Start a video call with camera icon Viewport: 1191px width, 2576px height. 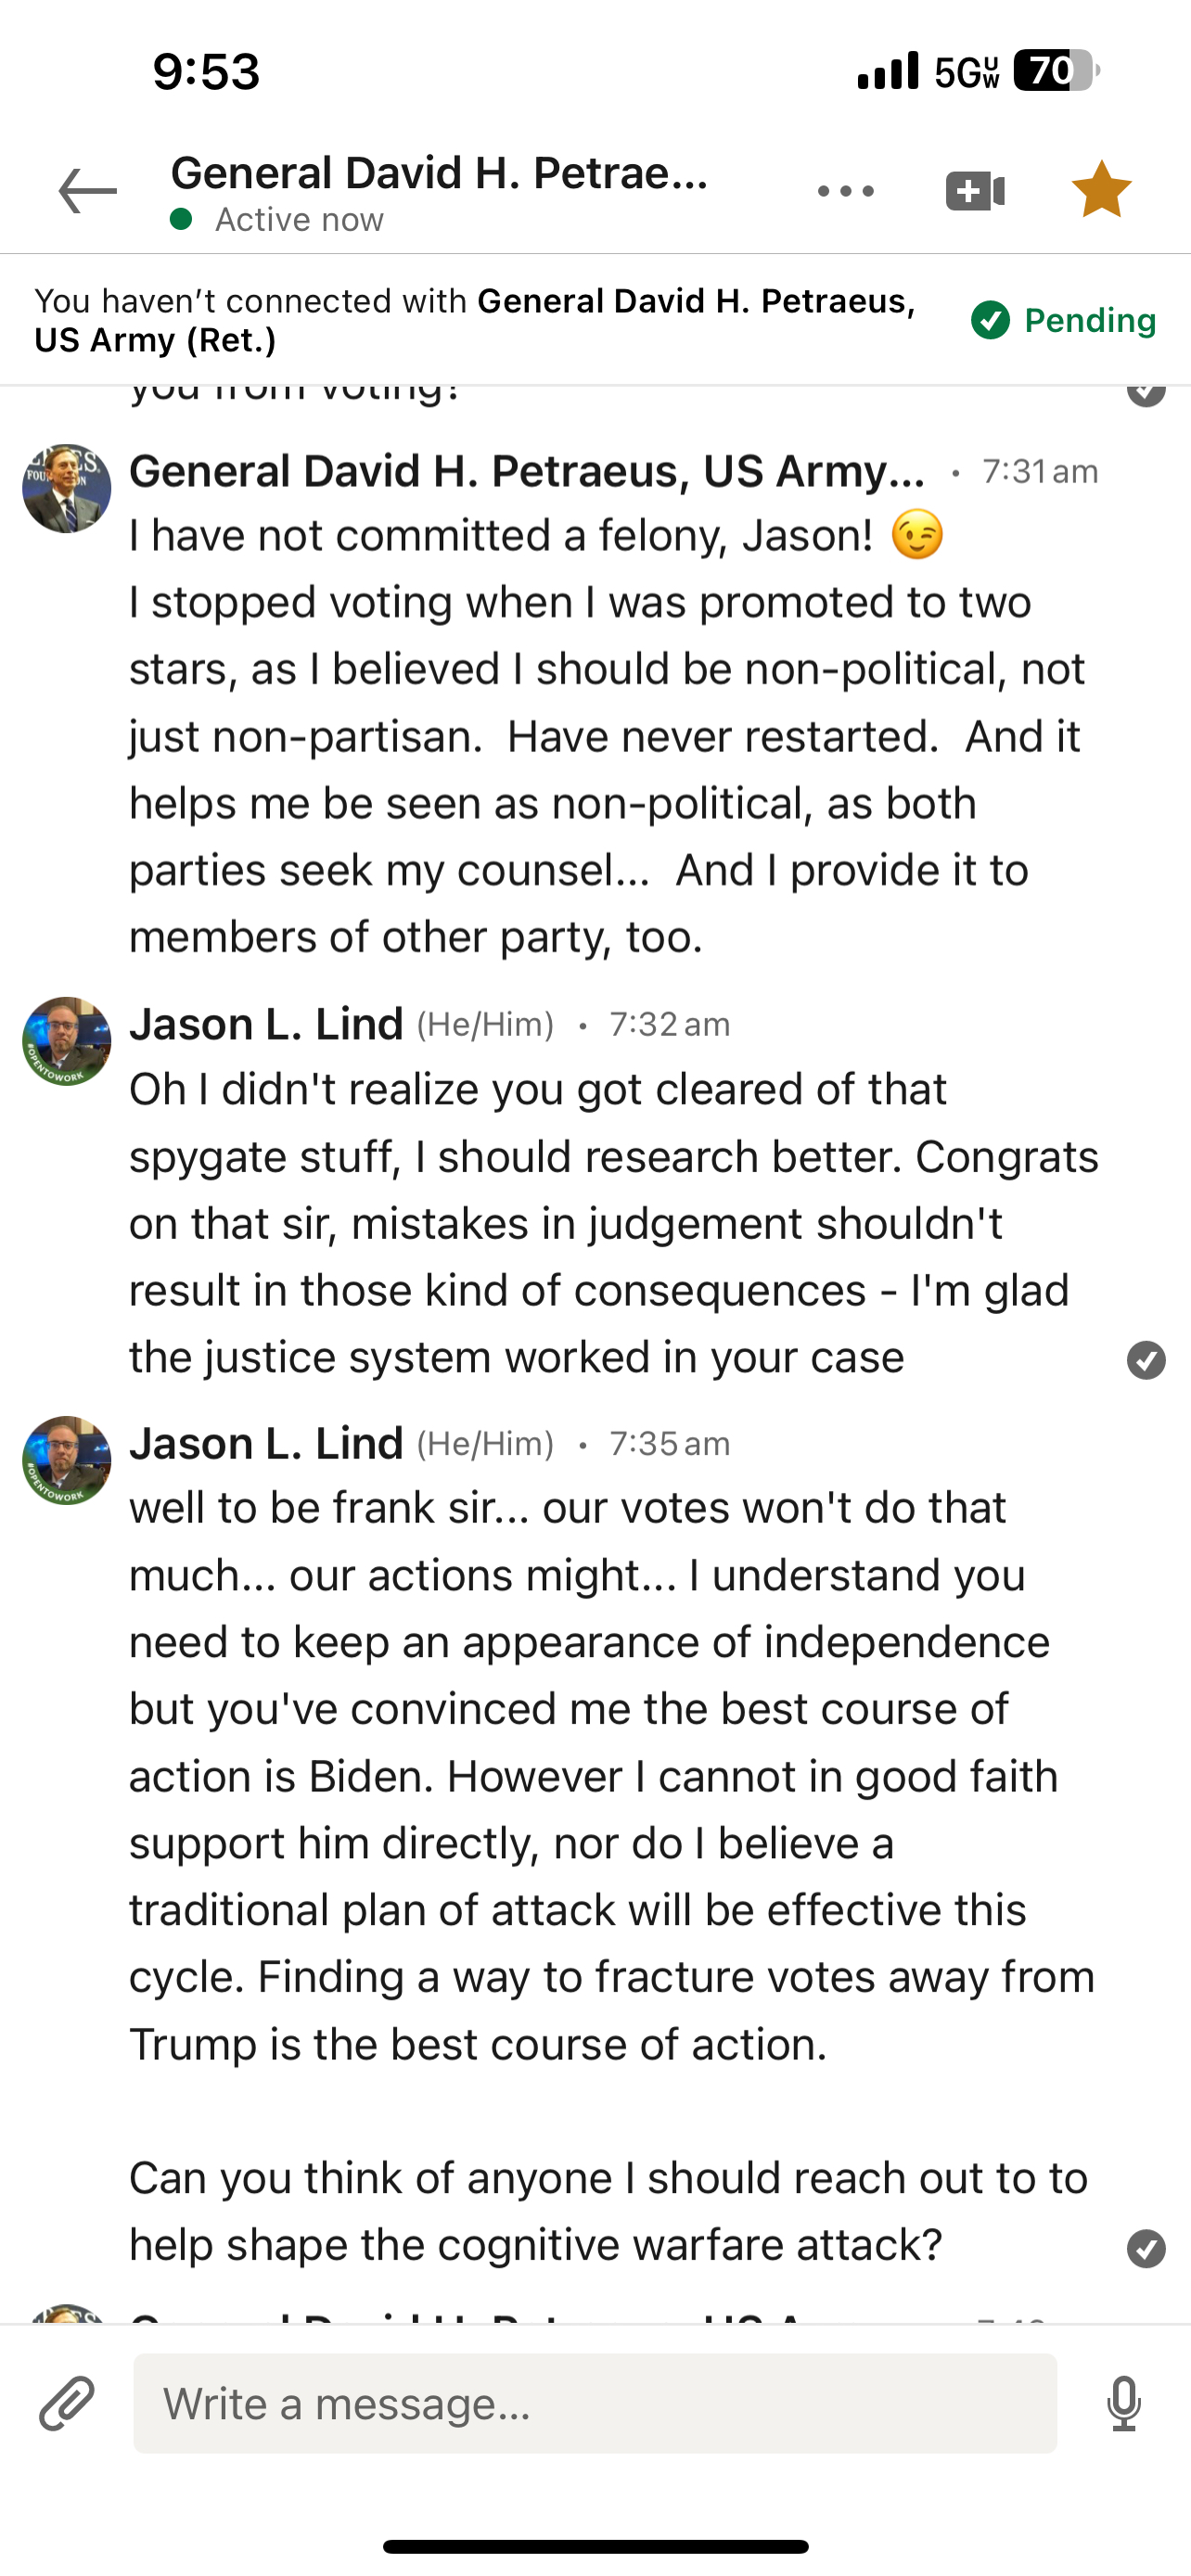(x=975, y=191)
